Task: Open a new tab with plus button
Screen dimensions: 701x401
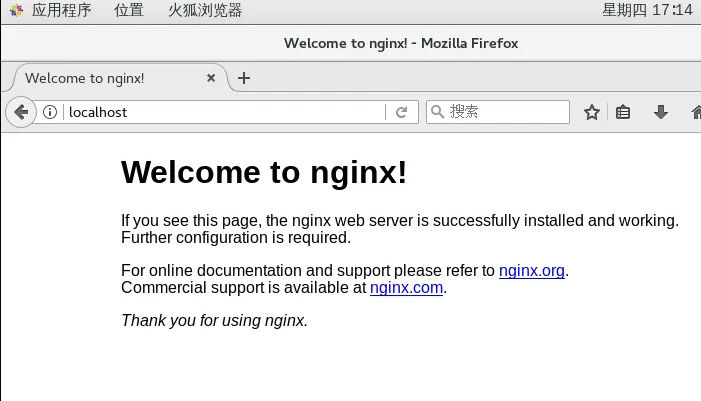Action: pyautogui.click(x=243, y=78)
